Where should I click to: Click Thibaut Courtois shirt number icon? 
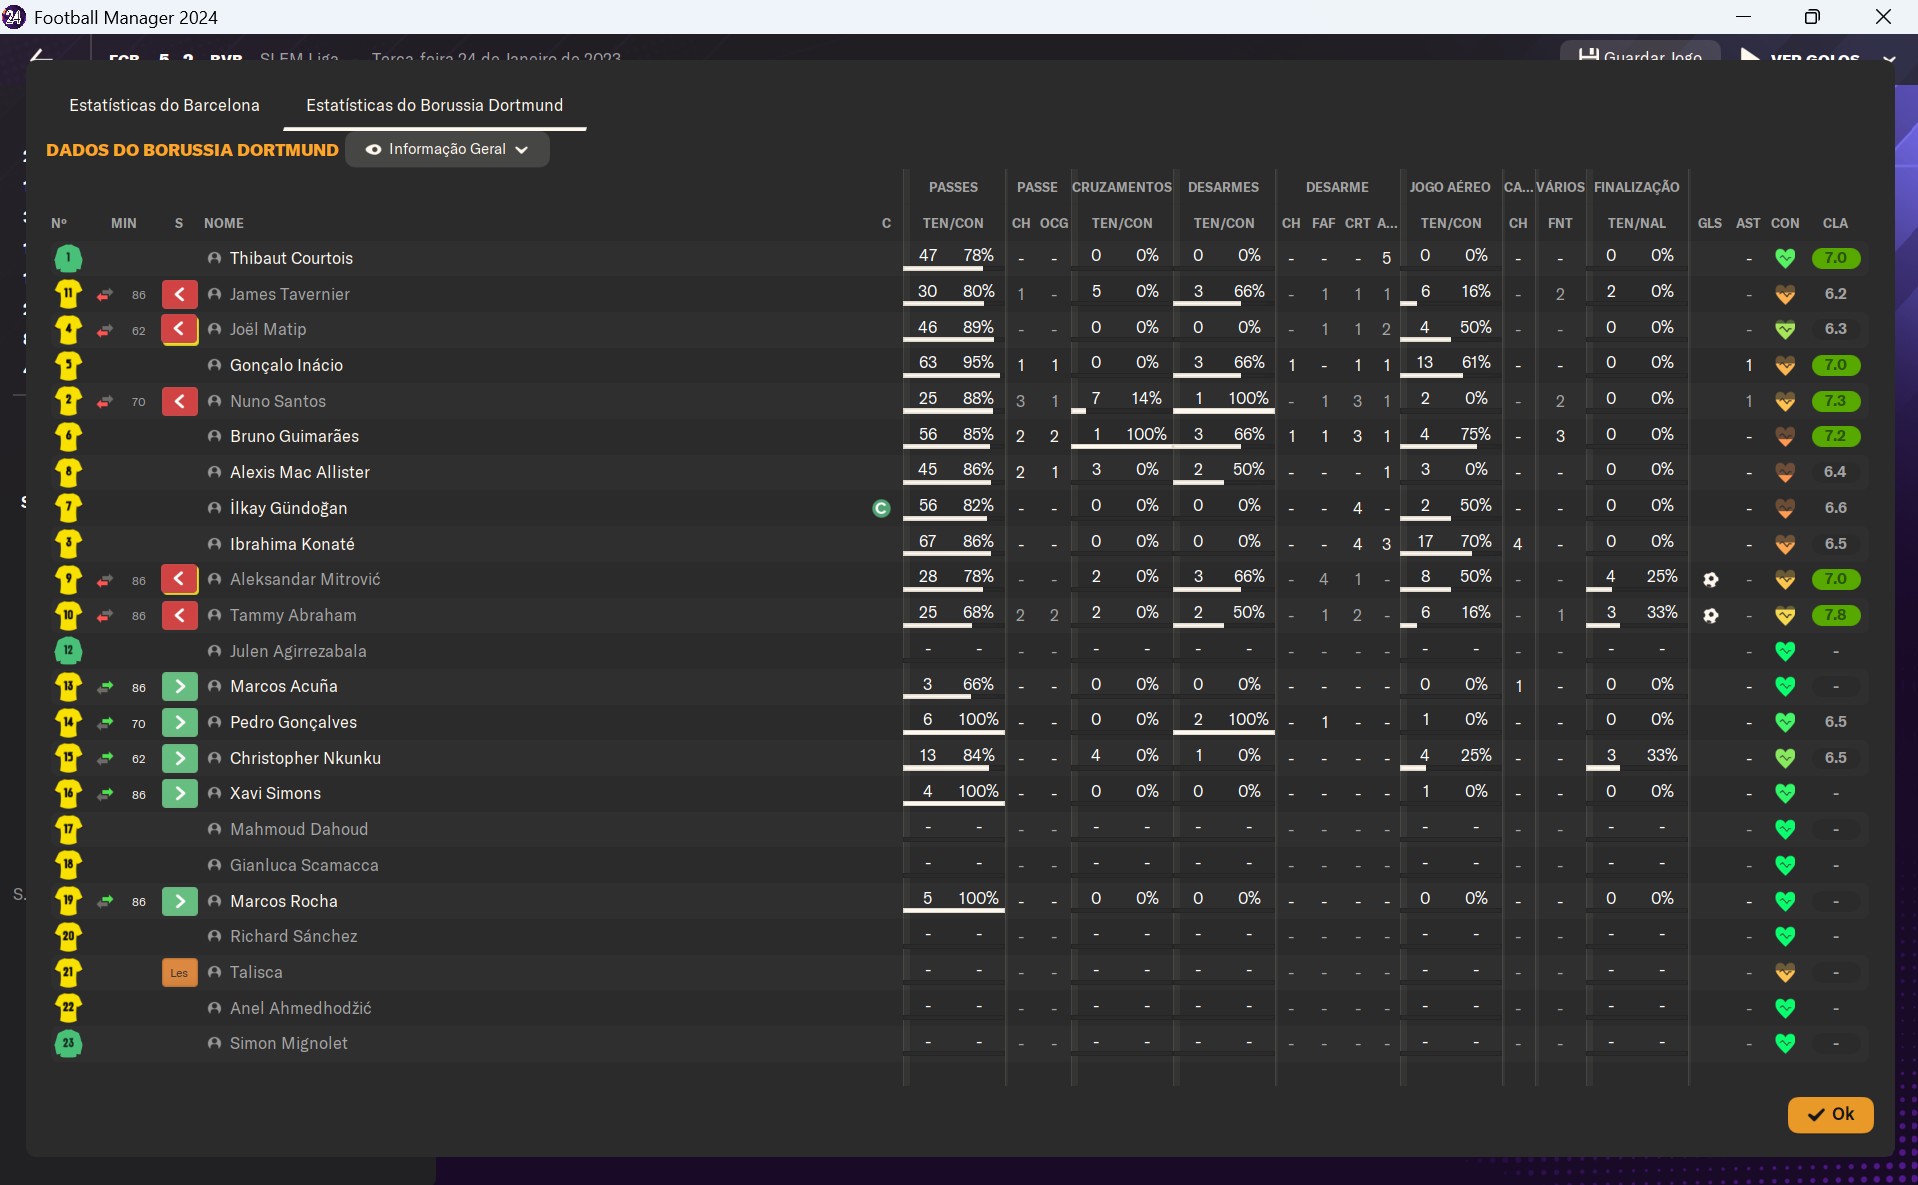point(68,258)
